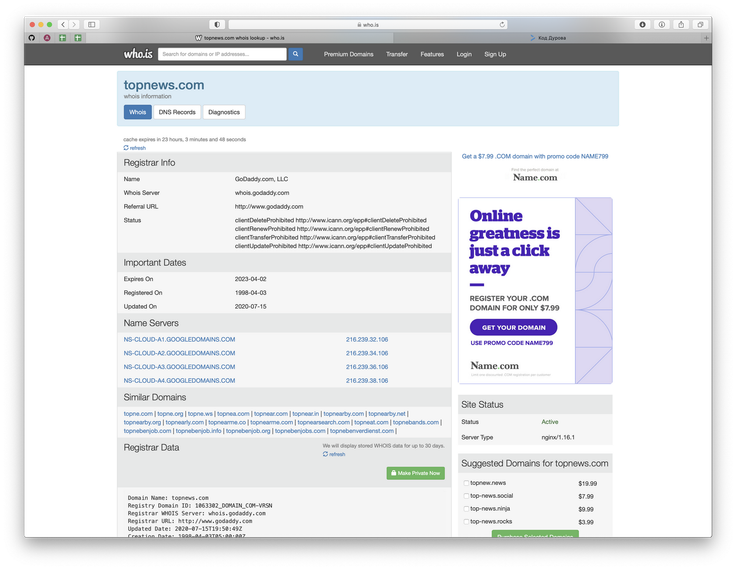Open similar domain topnebands.com
The image size is (736, 569).
416,422
